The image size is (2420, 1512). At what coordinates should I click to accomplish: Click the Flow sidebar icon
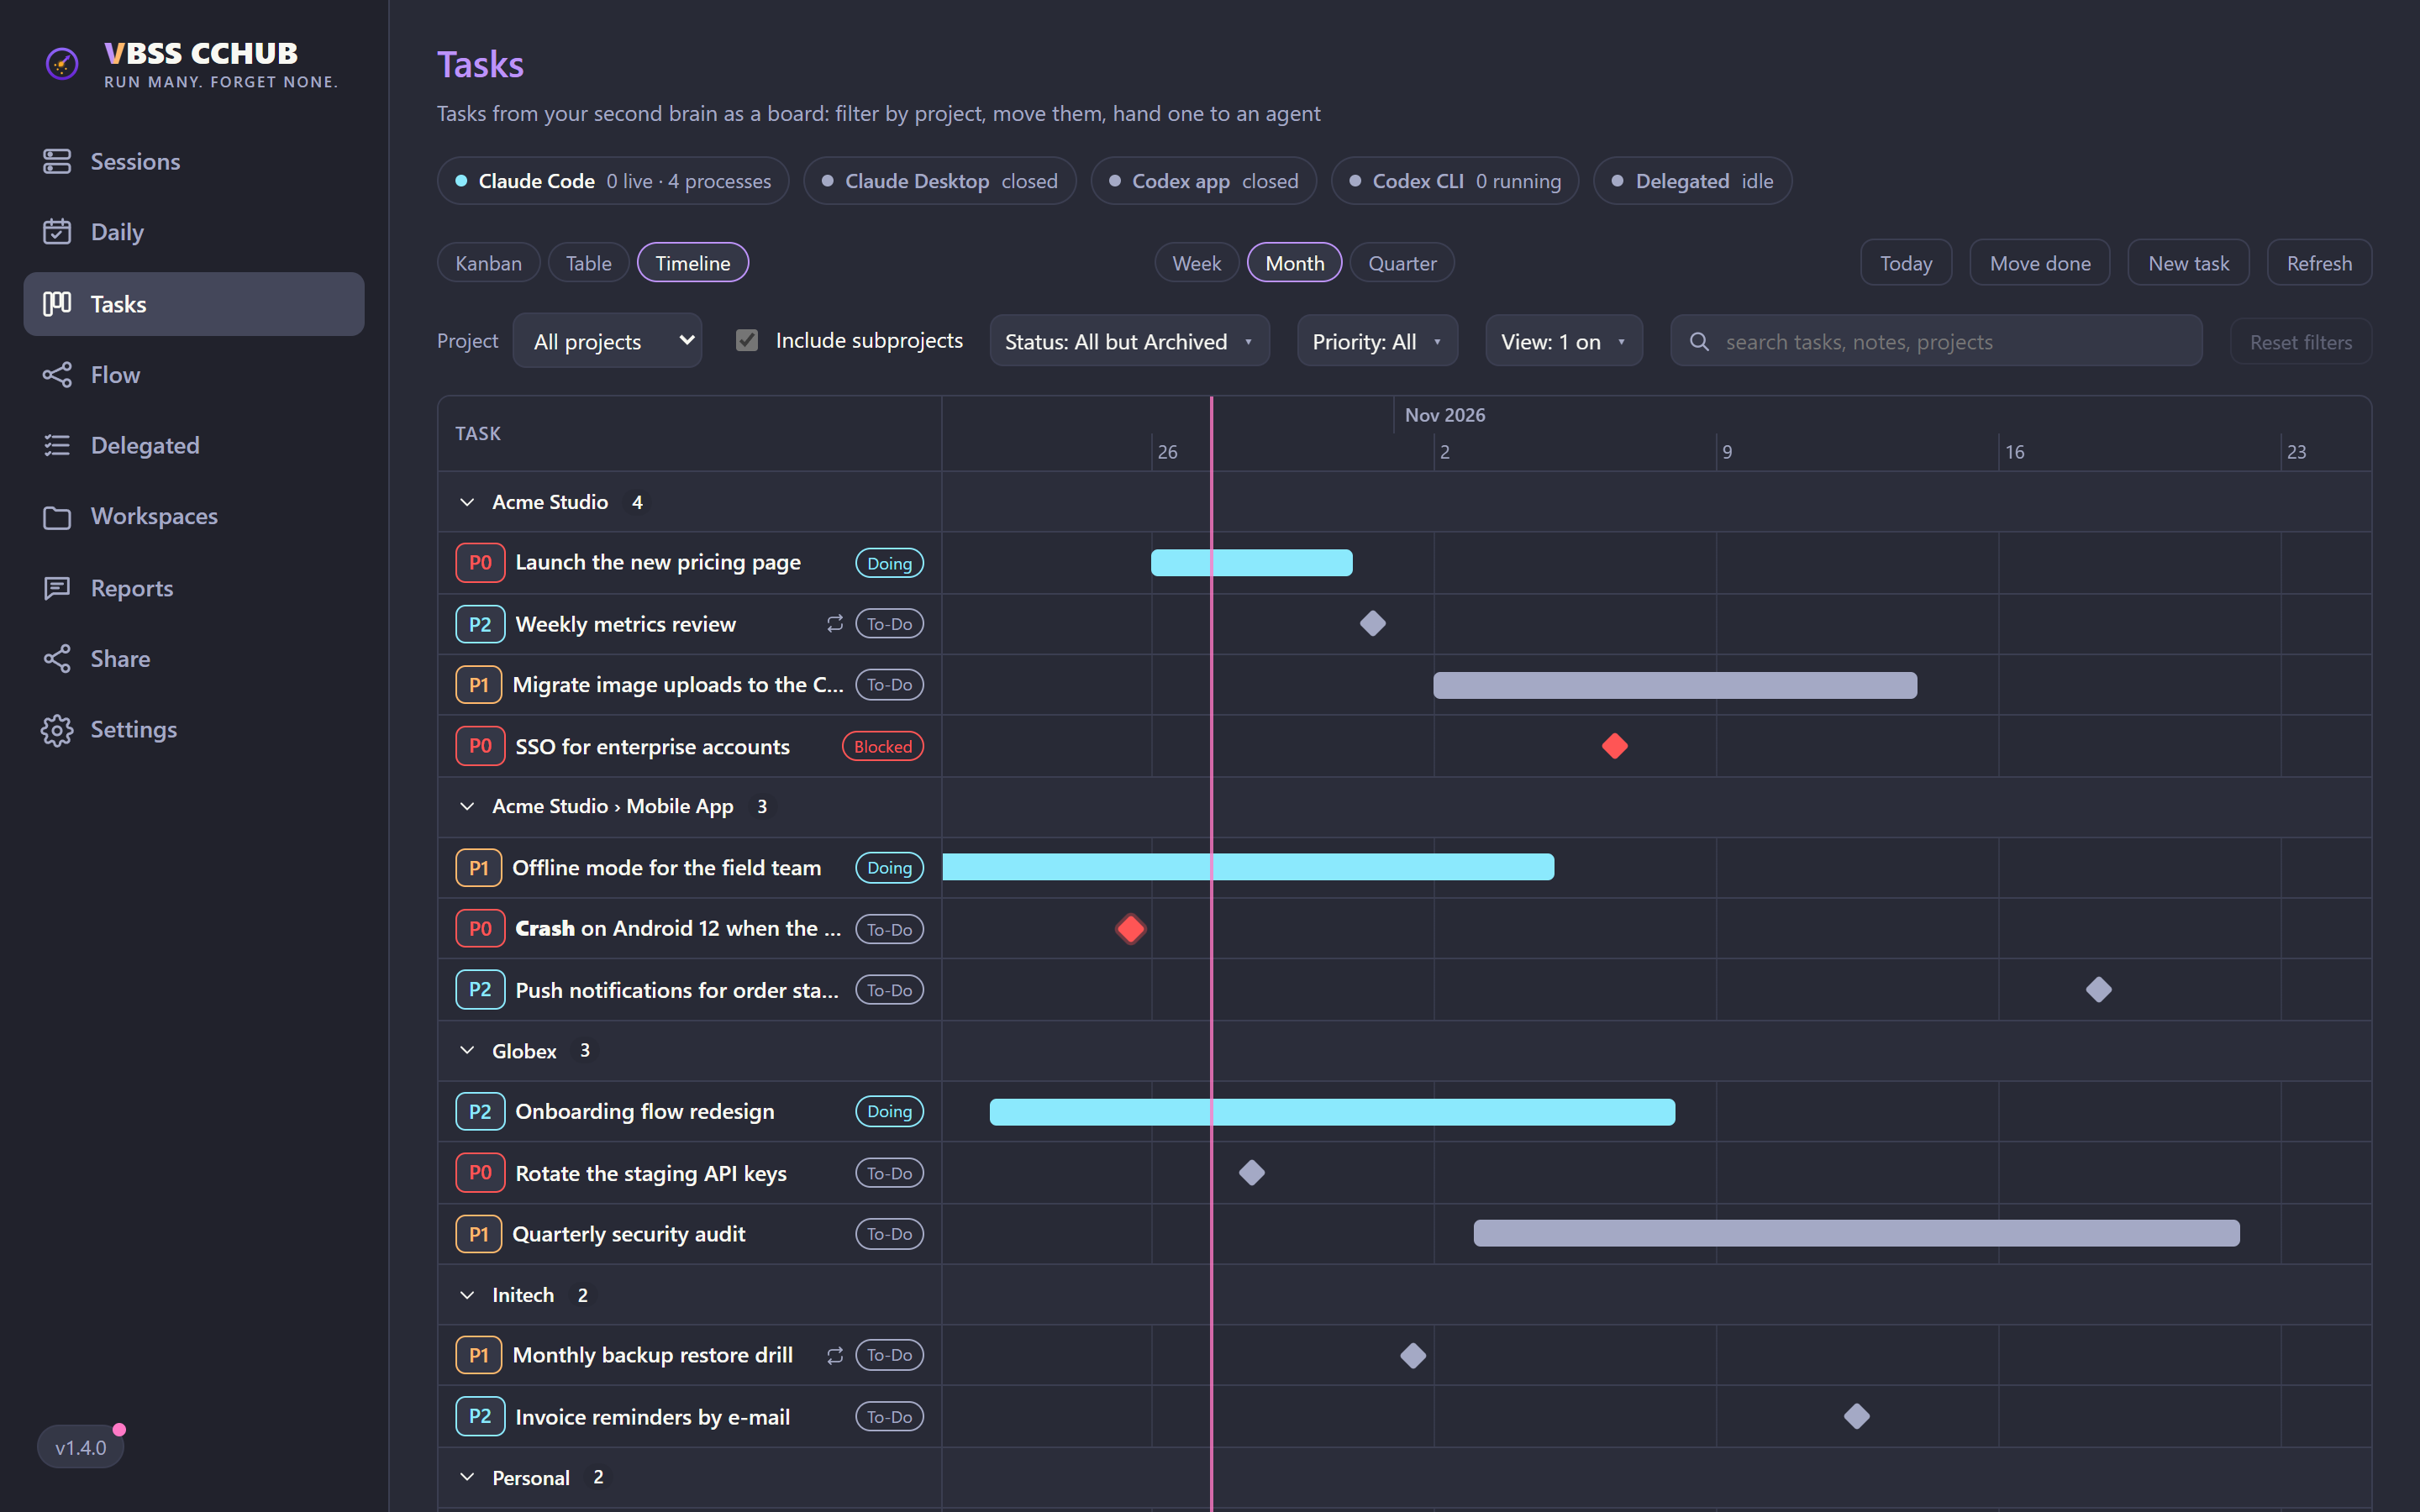click(x=57, y=374)
